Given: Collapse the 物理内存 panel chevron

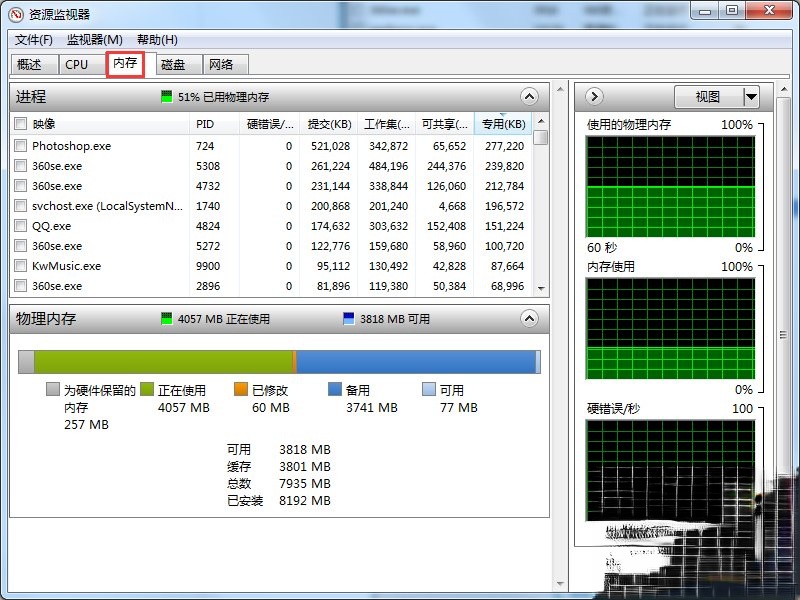Looking at the screenshot, I should click(x=529, y=319).
